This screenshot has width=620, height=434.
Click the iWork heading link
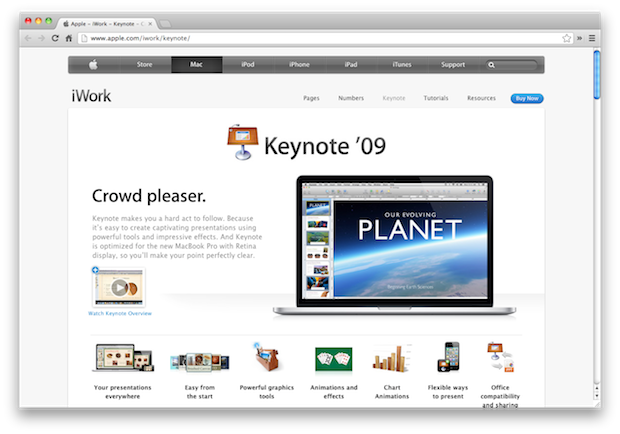(x=91, y=96)
